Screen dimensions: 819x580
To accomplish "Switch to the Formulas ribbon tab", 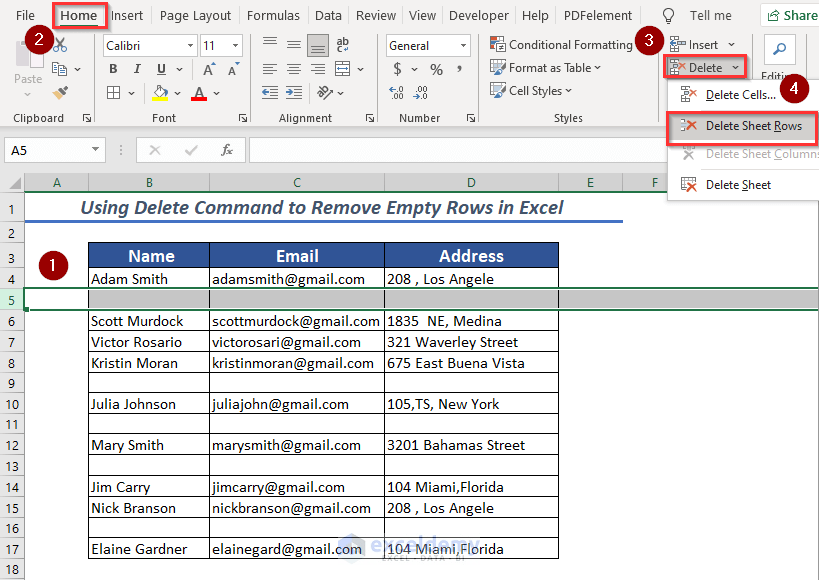I will pyautogui.click(x=273, y=15).
